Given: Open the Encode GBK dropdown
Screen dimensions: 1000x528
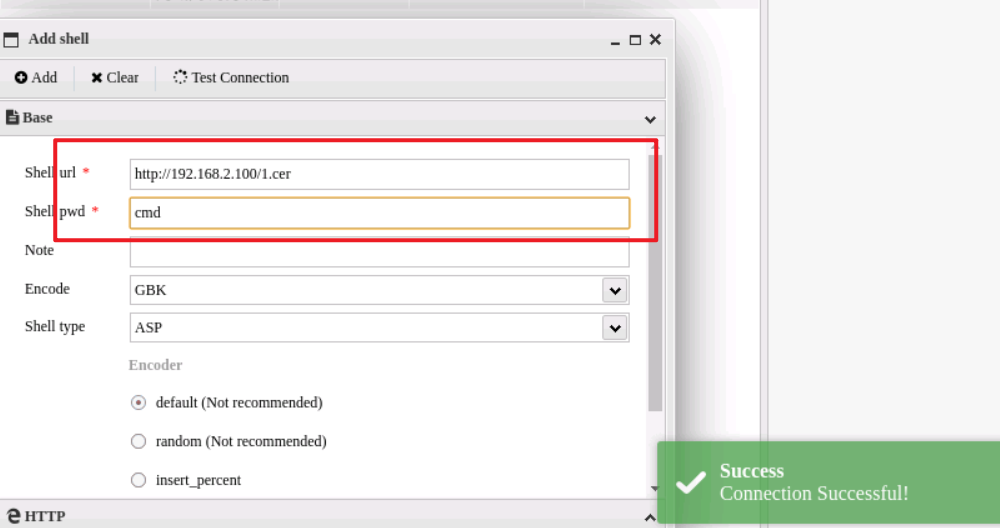Looking at the screenshot, I should click(x=615, y=290).
